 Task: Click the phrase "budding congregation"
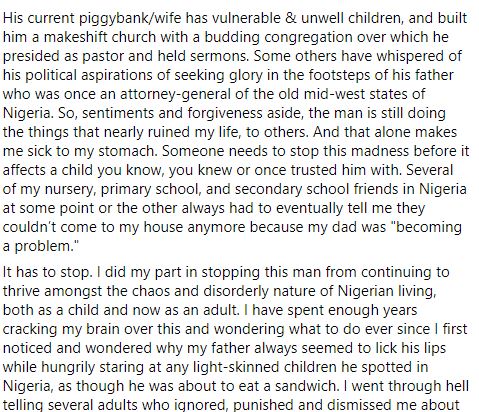(x=278, y=37)
